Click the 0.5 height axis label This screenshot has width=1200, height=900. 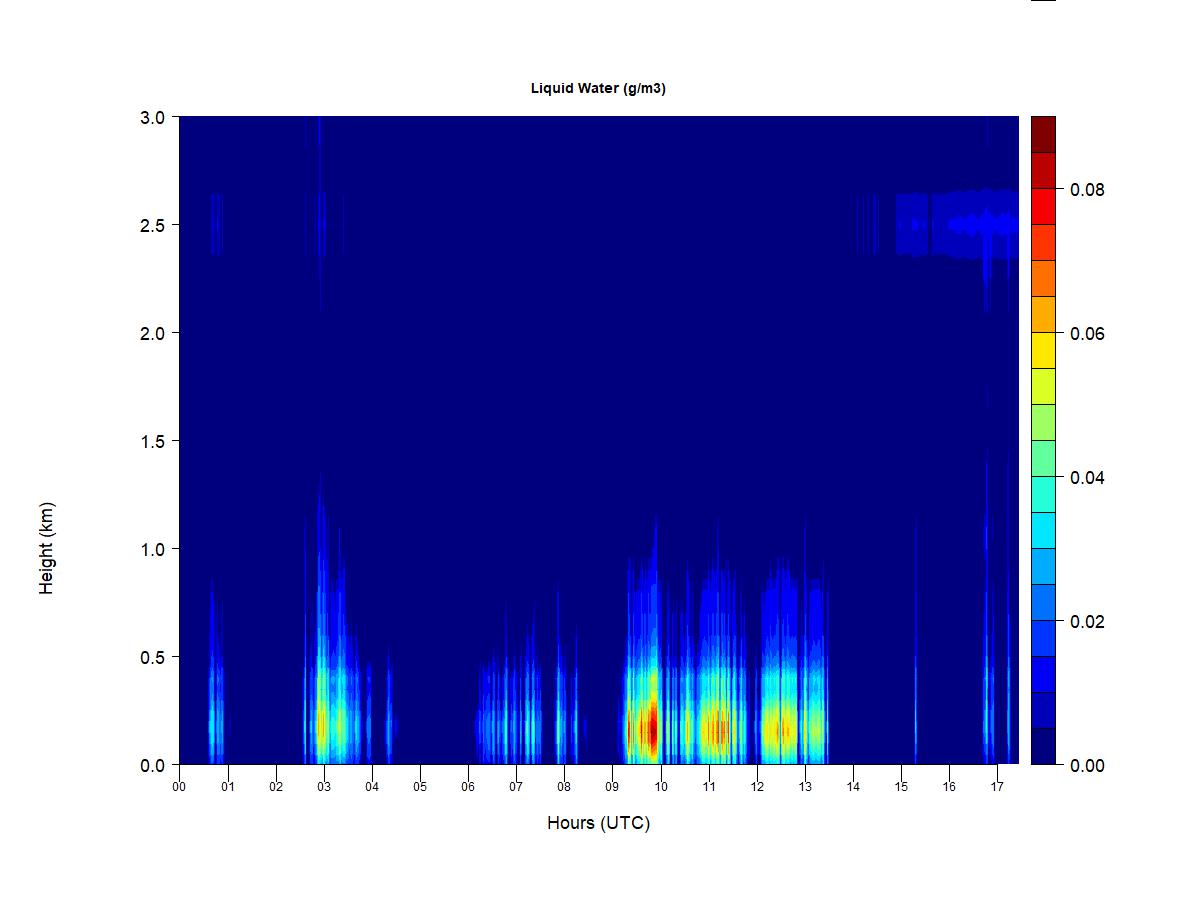click(152, 657)
